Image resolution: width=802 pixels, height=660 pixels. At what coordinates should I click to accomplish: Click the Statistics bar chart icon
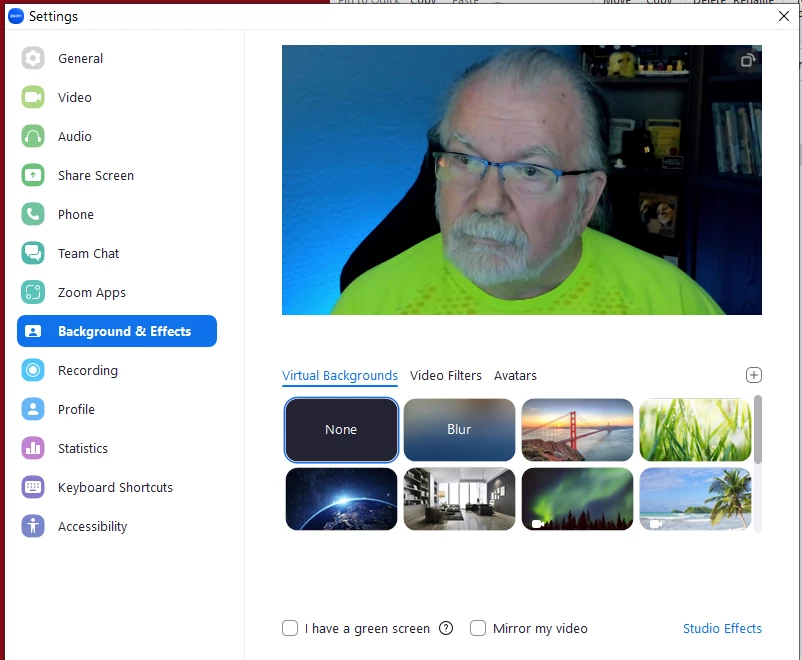33,448
